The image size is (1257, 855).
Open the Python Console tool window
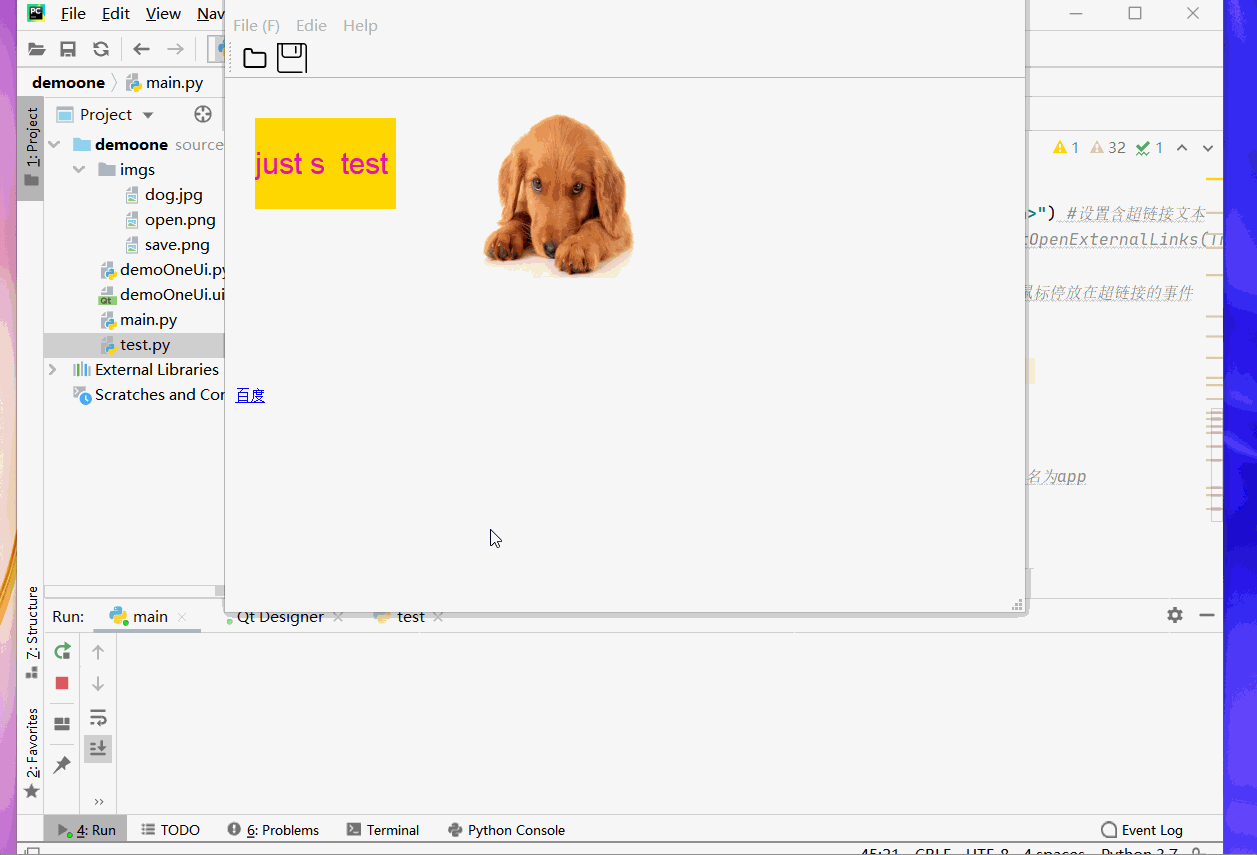(506, 830)
